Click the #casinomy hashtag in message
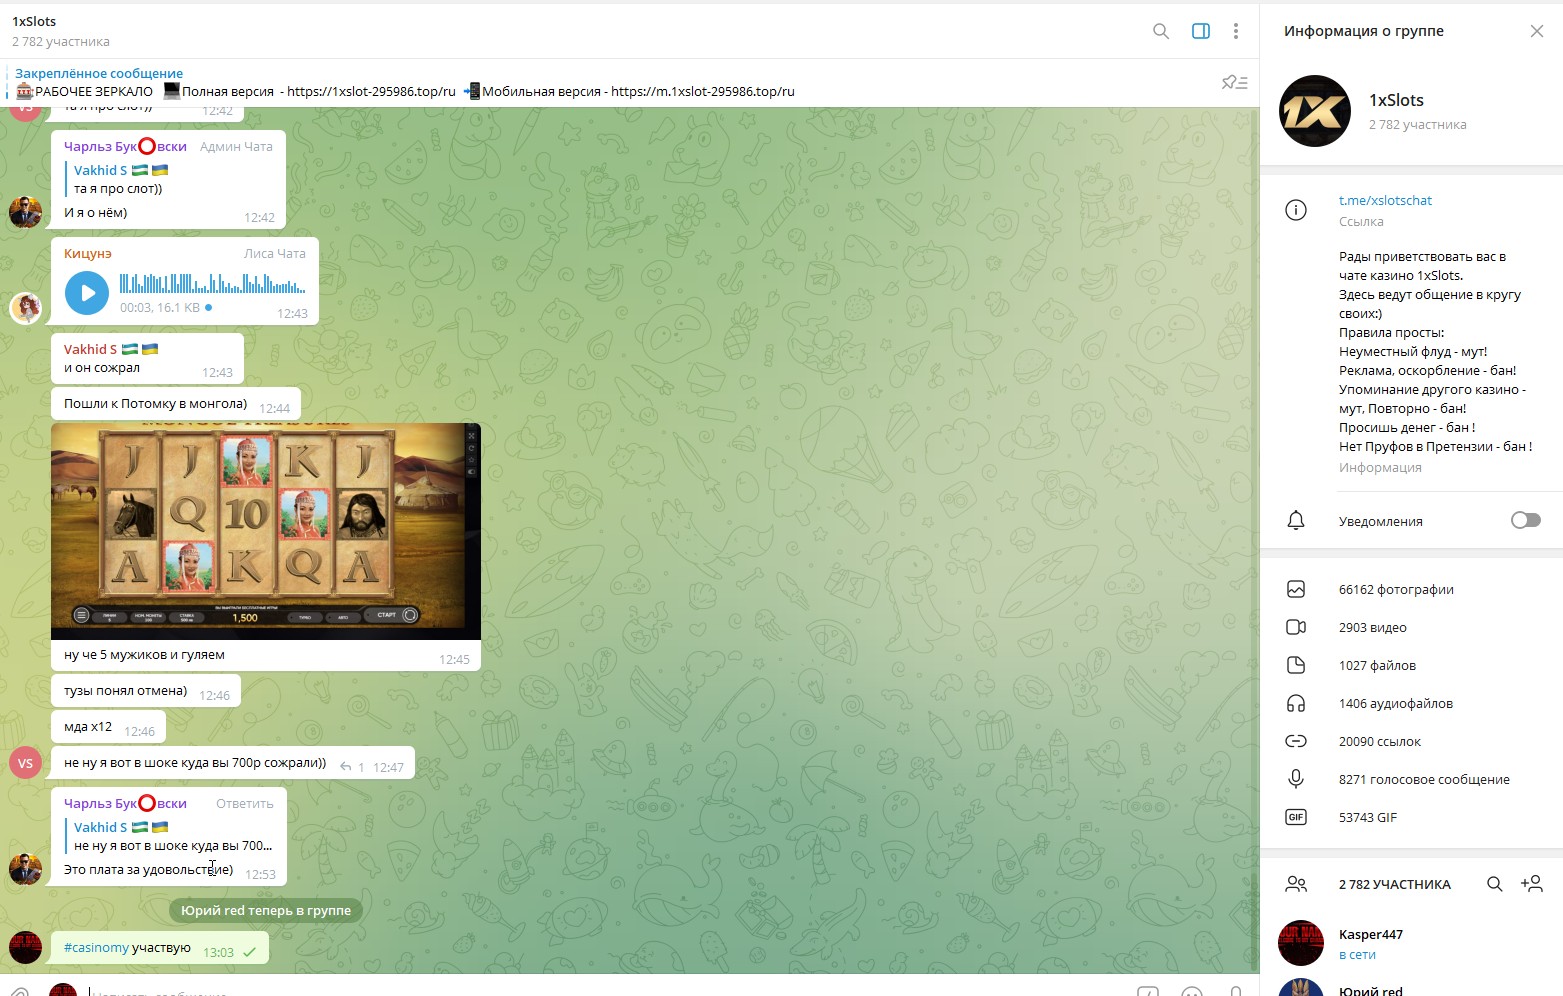The image size is (1563, 996). [x=96, y=948]
